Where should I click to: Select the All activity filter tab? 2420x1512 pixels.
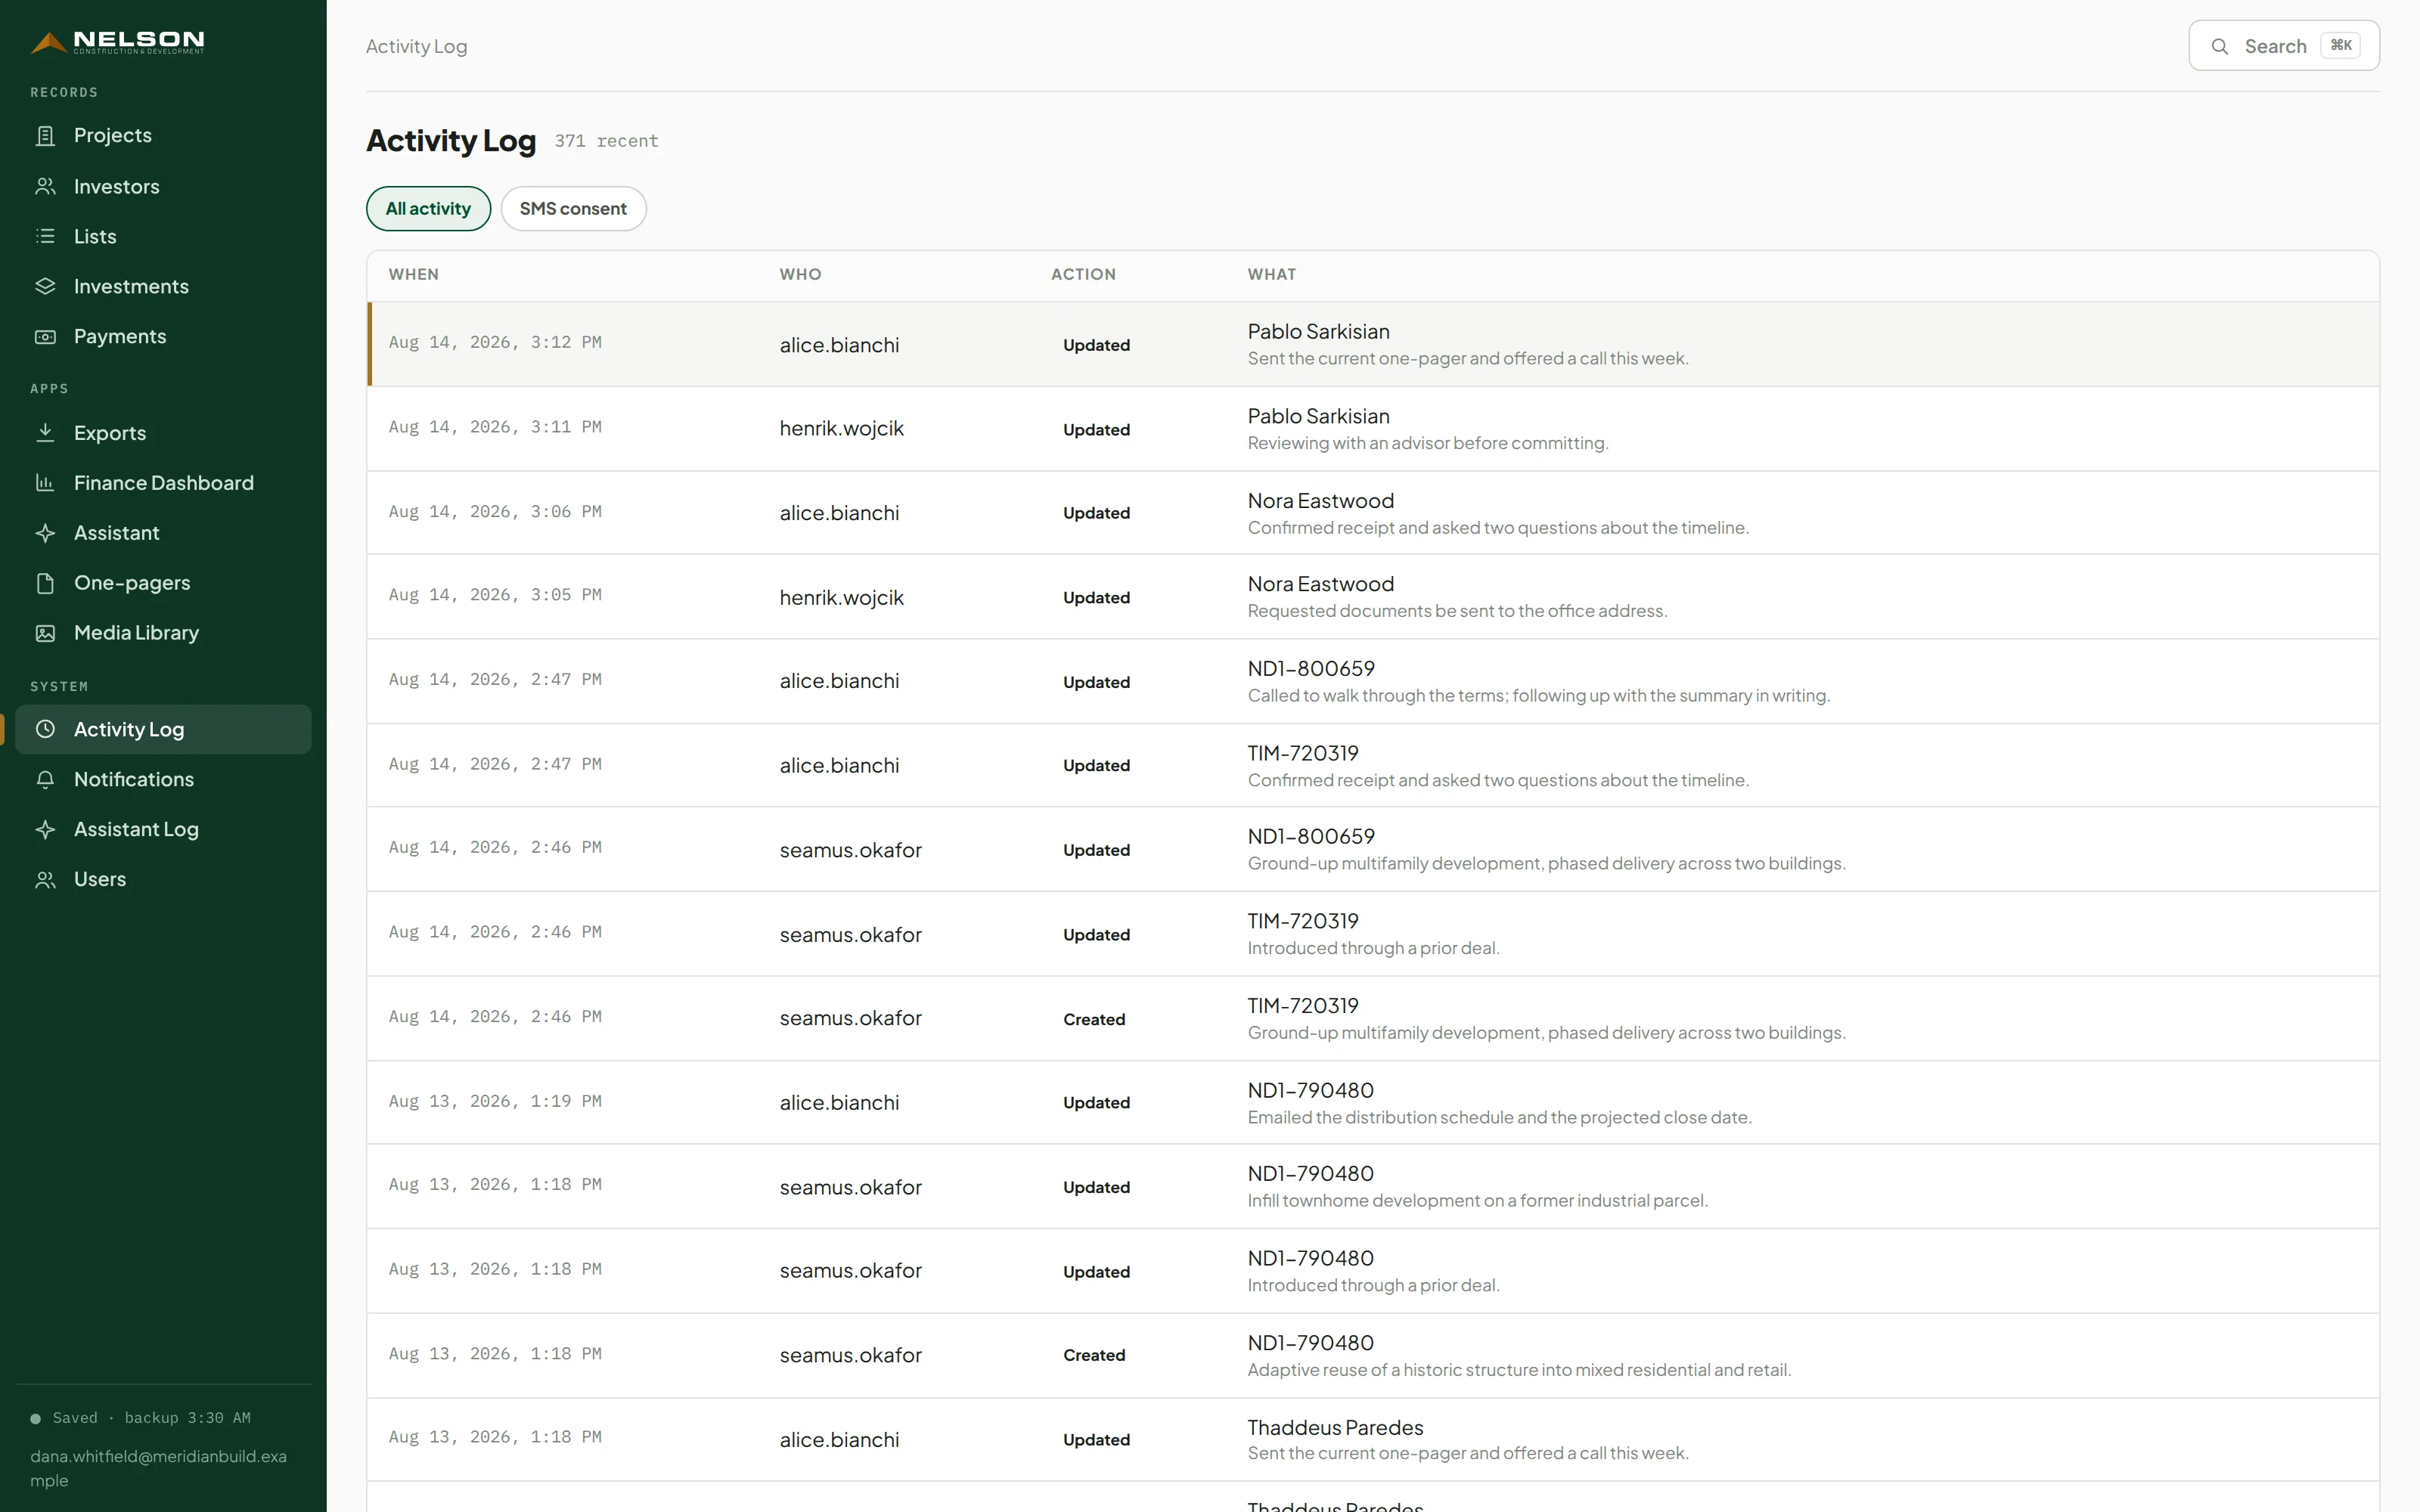(x=428, y=208)
